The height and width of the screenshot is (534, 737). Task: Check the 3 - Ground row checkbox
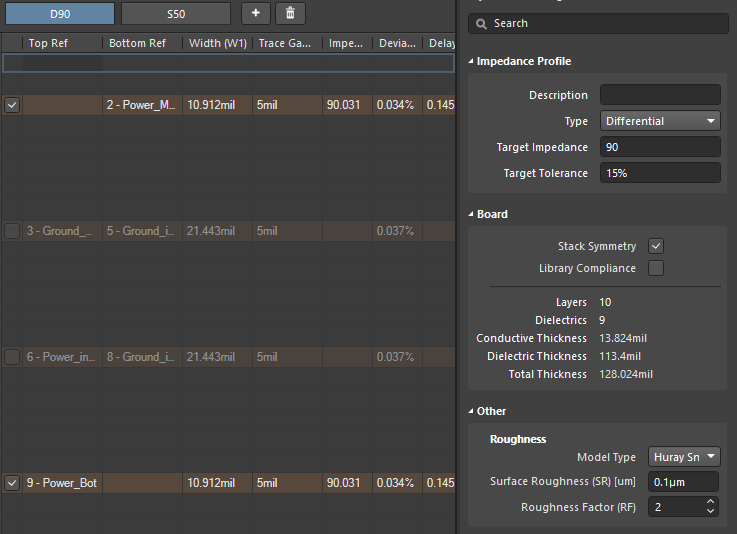[12, 231]
